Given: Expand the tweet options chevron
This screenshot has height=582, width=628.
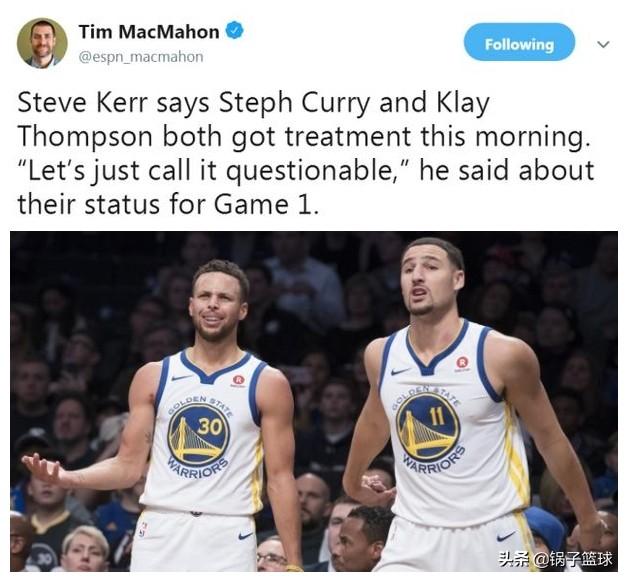Looking at the screenshot, I should [x=603, y=44].
